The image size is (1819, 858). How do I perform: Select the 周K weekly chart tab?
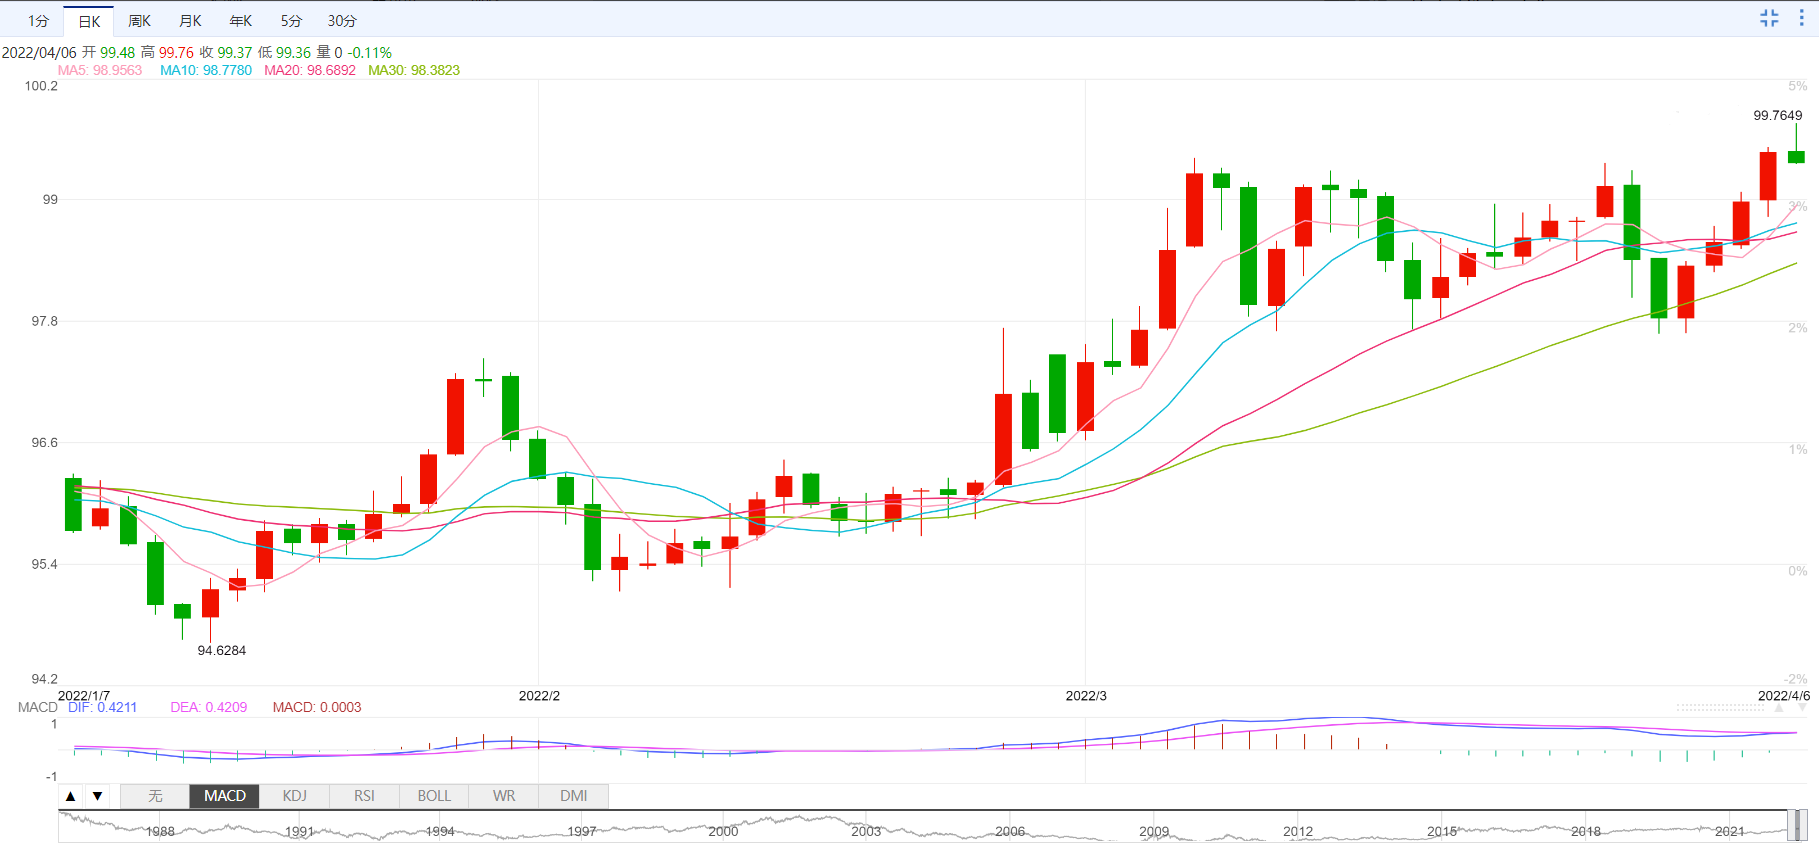click(139, 21)
